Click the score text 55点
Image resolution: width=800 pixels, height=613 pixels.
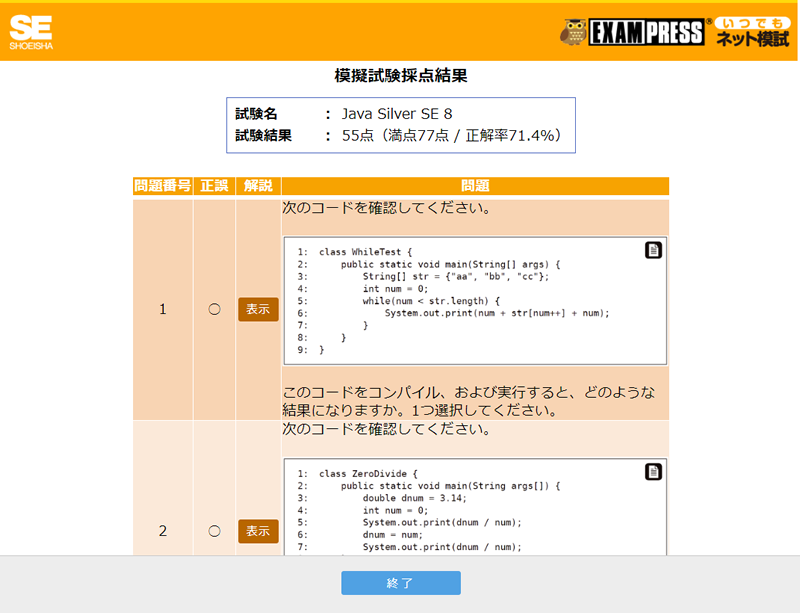pos(358,135)
